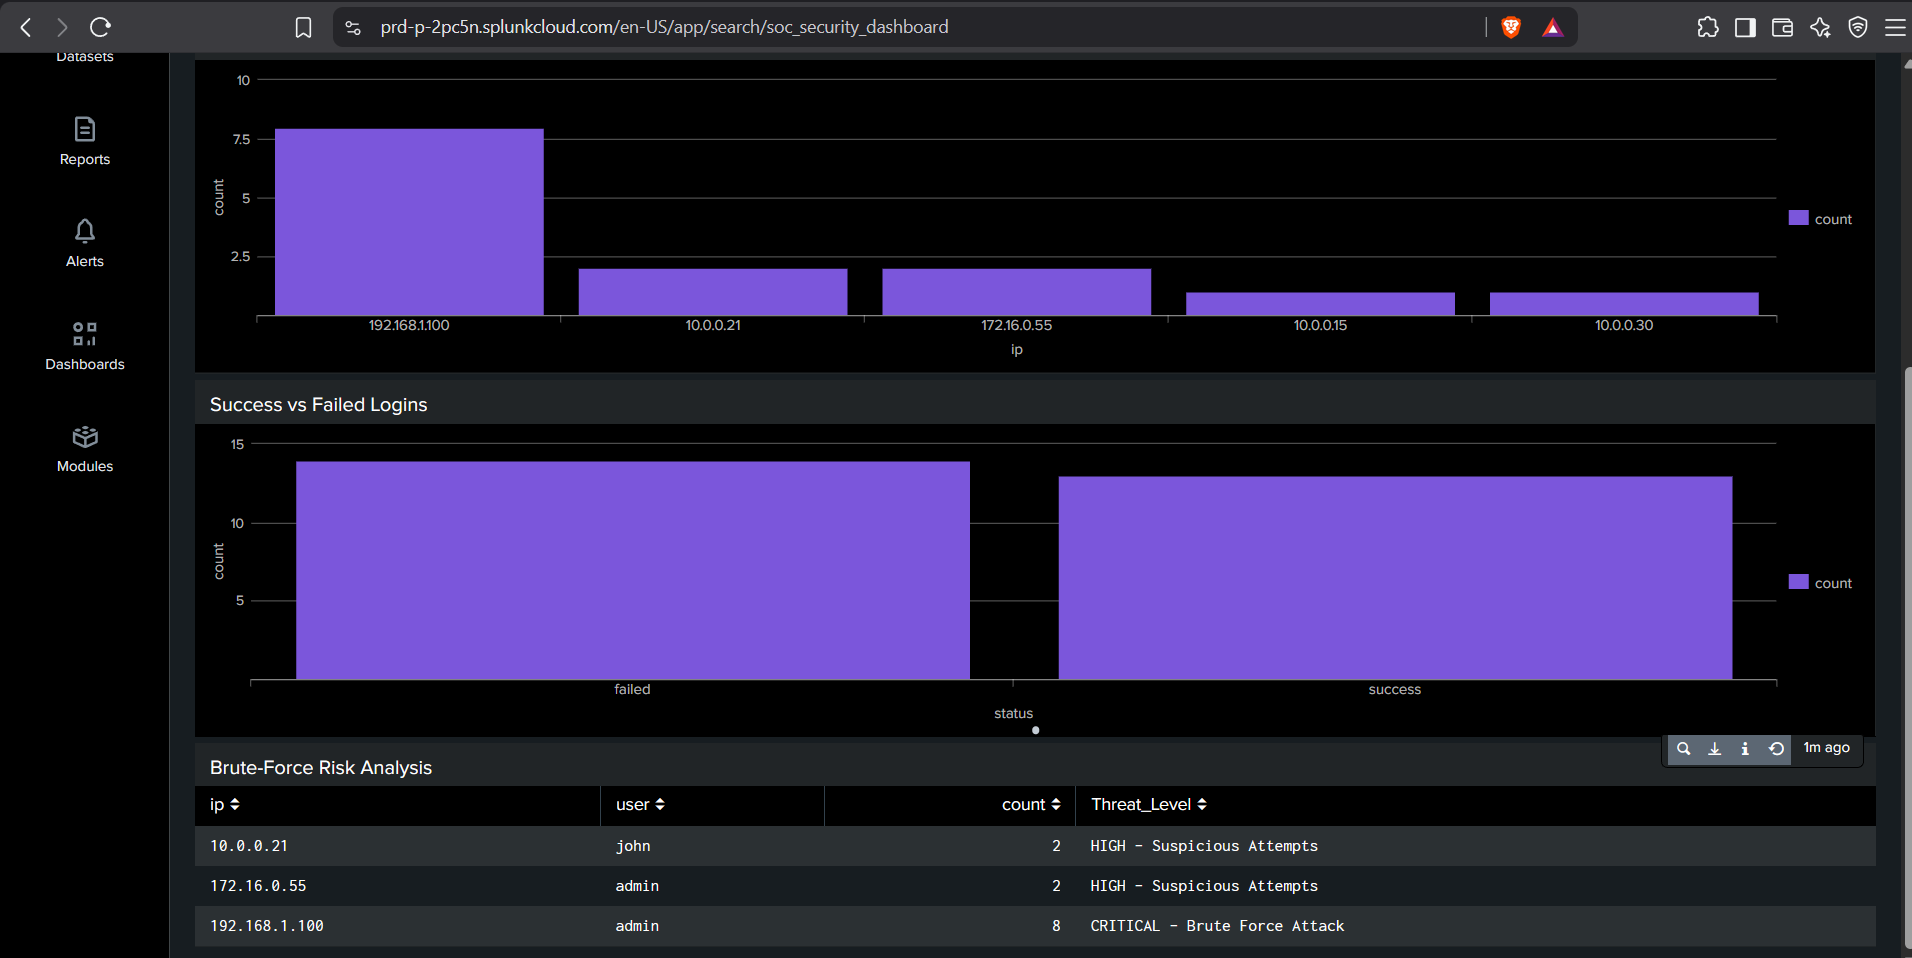Select the 10.0.0.15 bar in IP chart
The image size is (1912, 958).
coord(1320,304)
